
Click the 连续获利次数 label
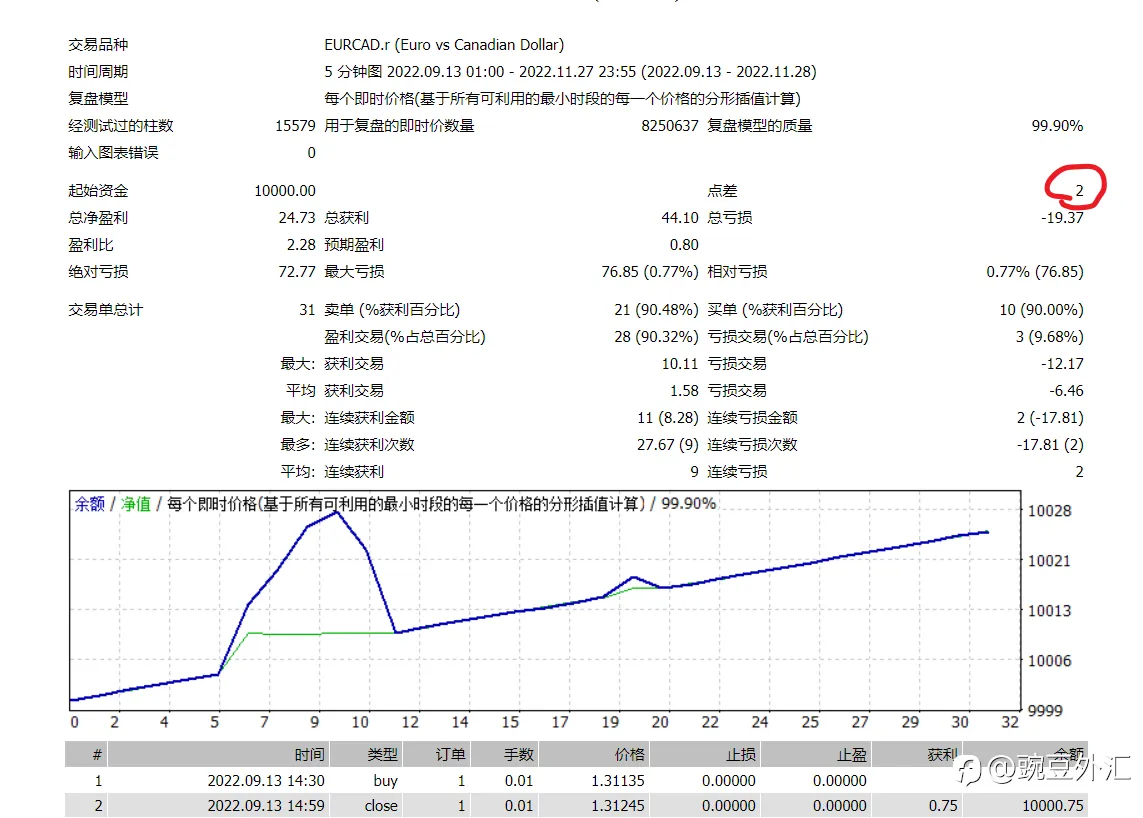pyautogui.click(x=369, y=444)
